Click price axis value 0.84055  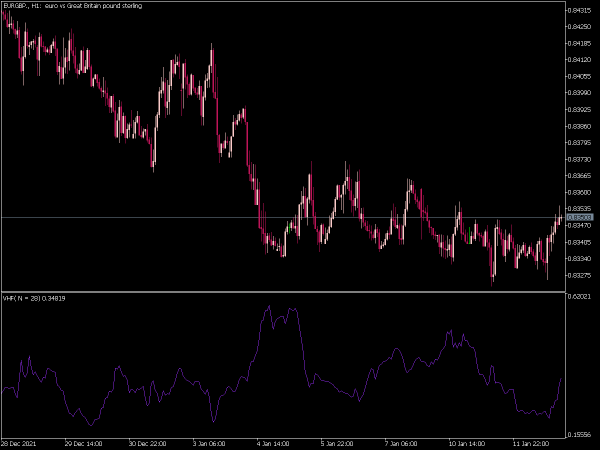579,77
